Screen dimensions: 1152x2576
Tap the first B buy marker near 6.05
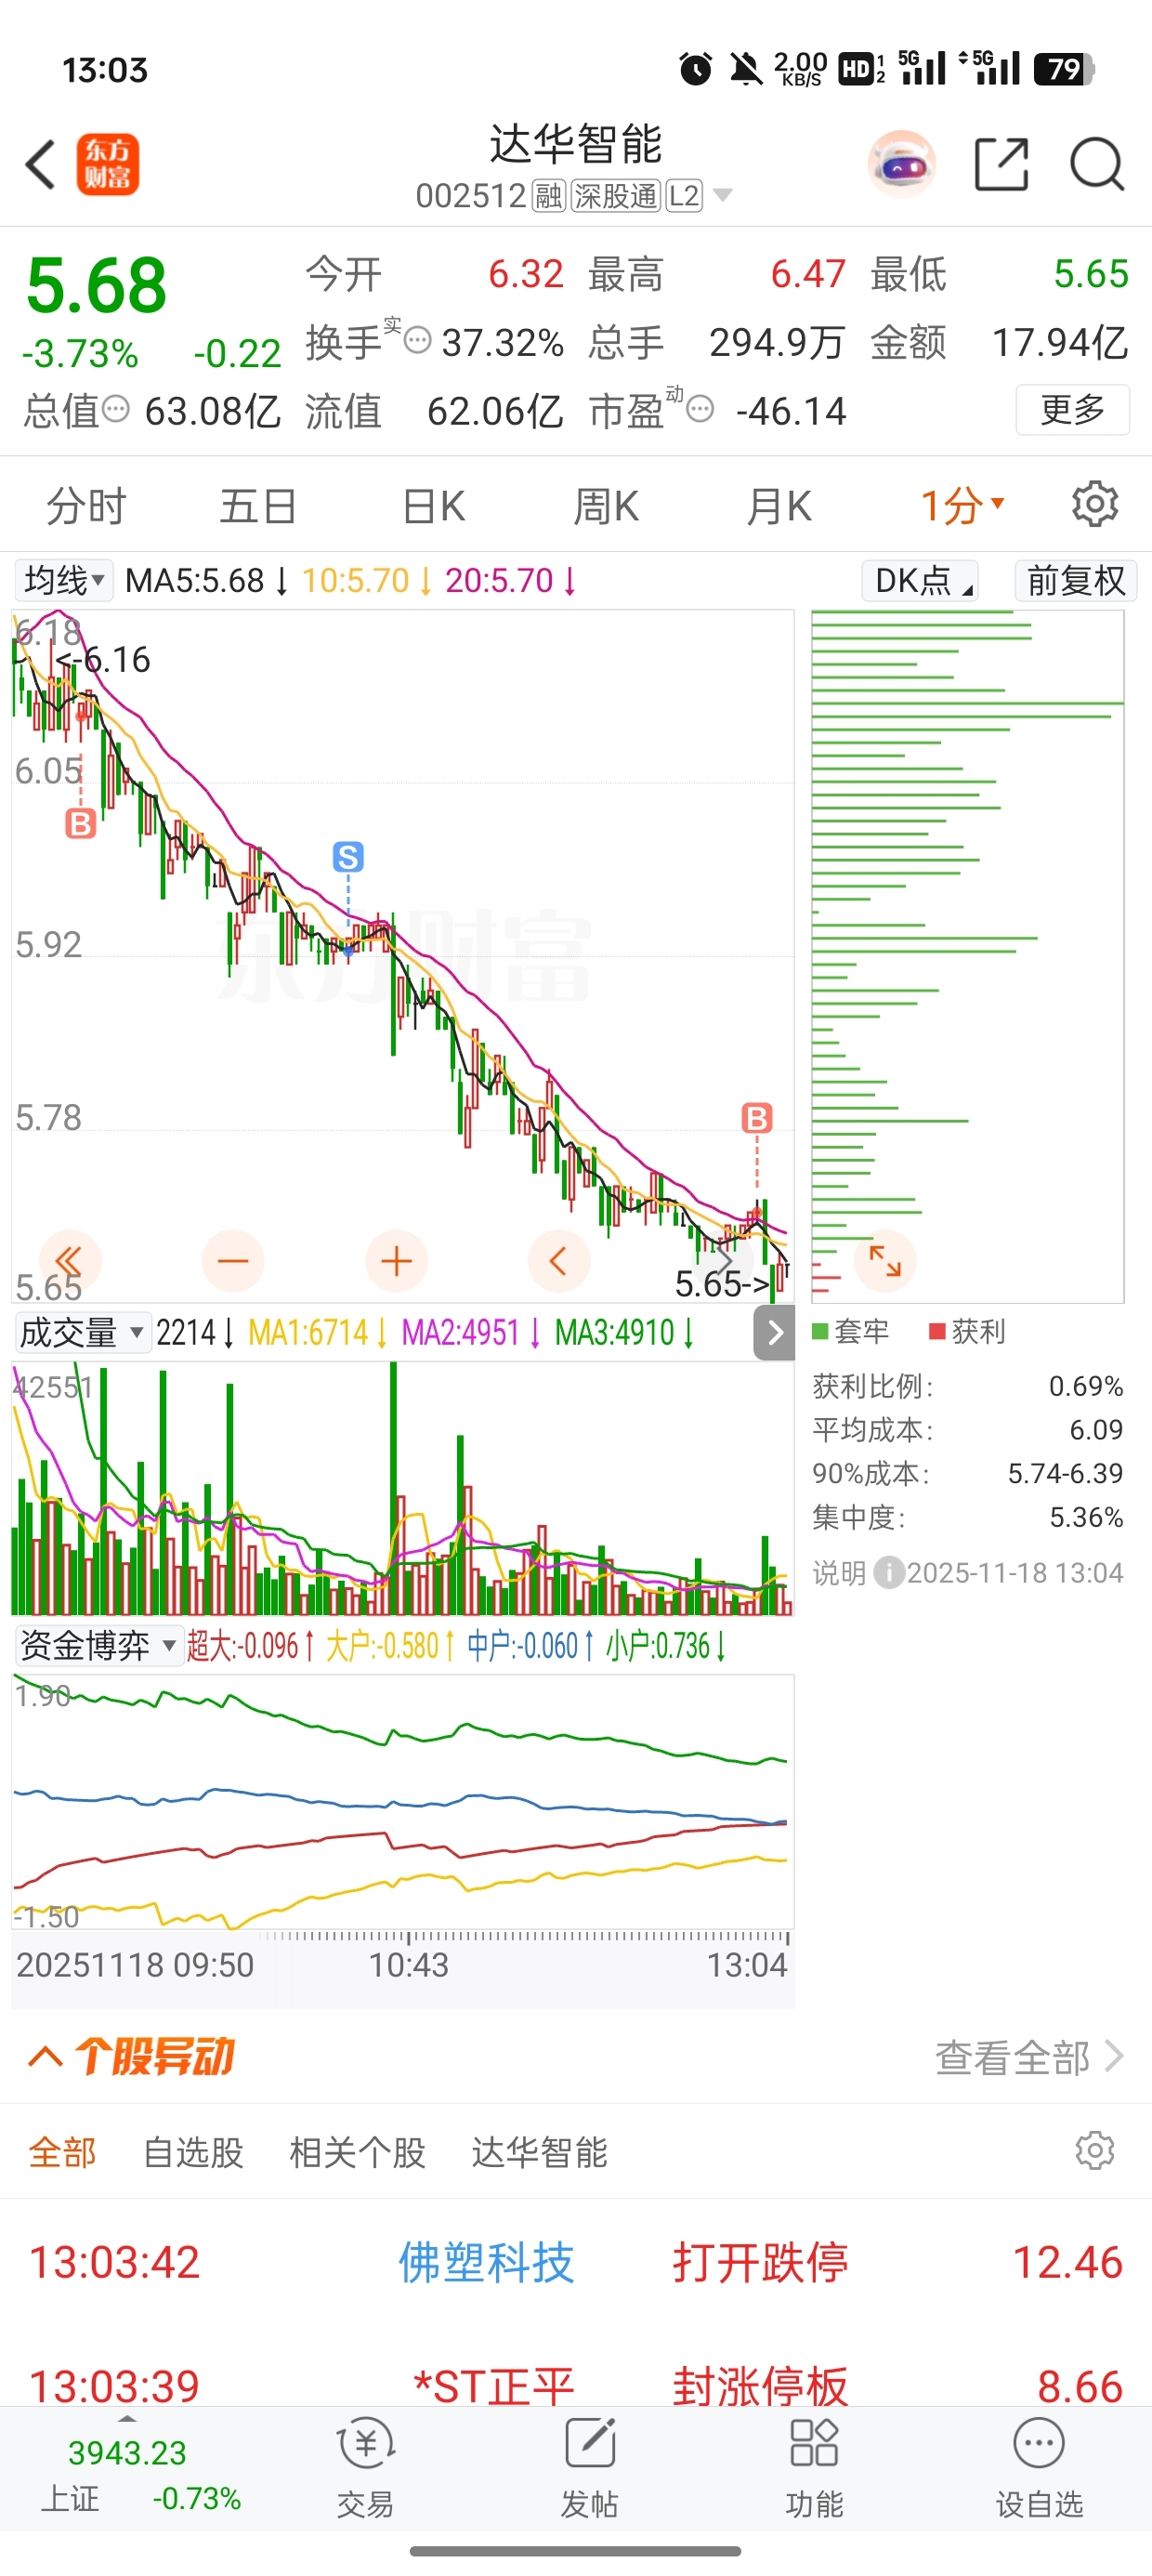80,824
